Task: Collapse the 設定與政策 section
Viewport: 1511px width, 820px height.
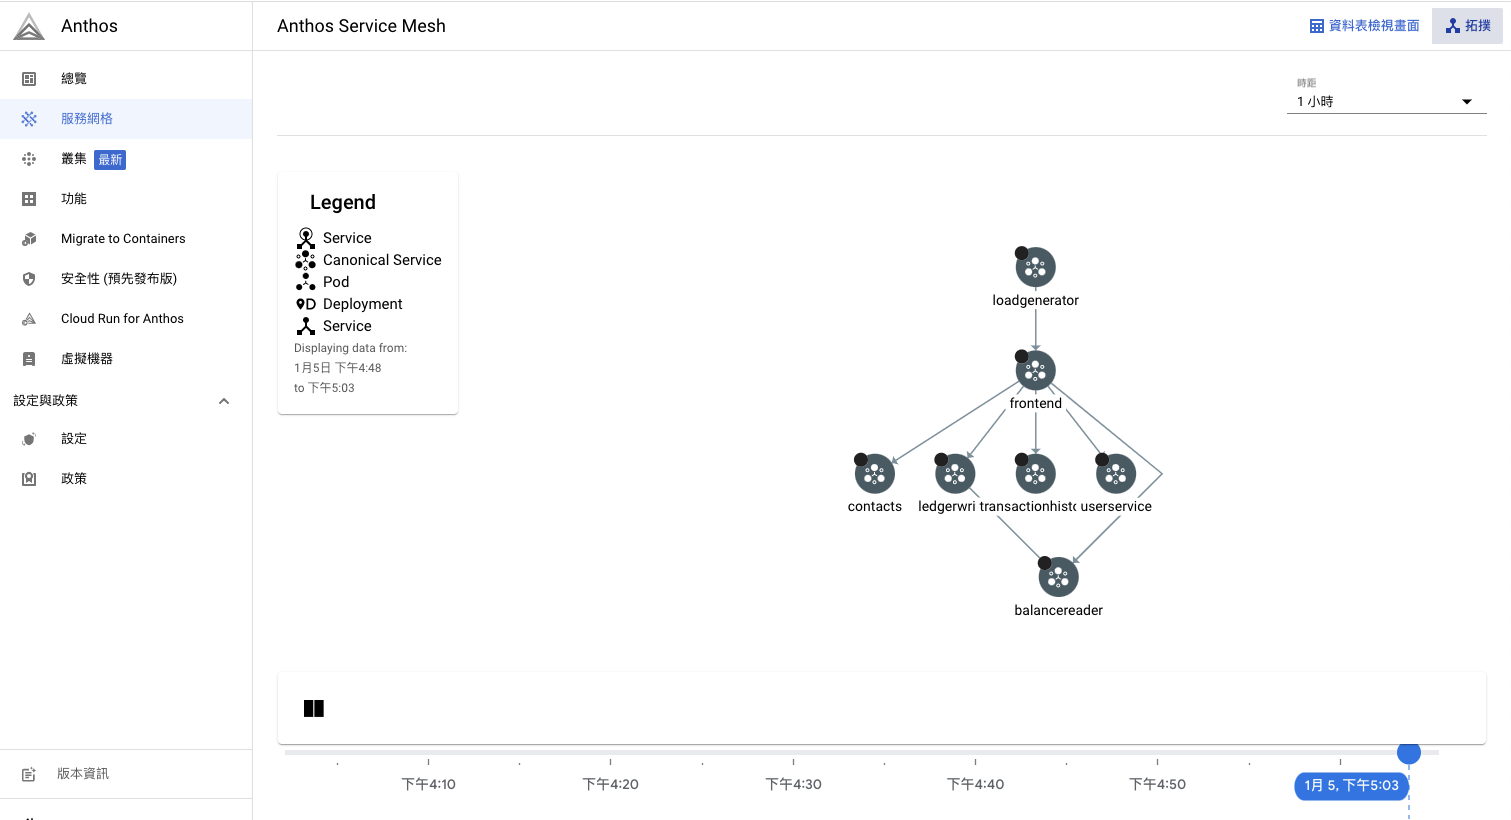Action: (x=224, y=401)
